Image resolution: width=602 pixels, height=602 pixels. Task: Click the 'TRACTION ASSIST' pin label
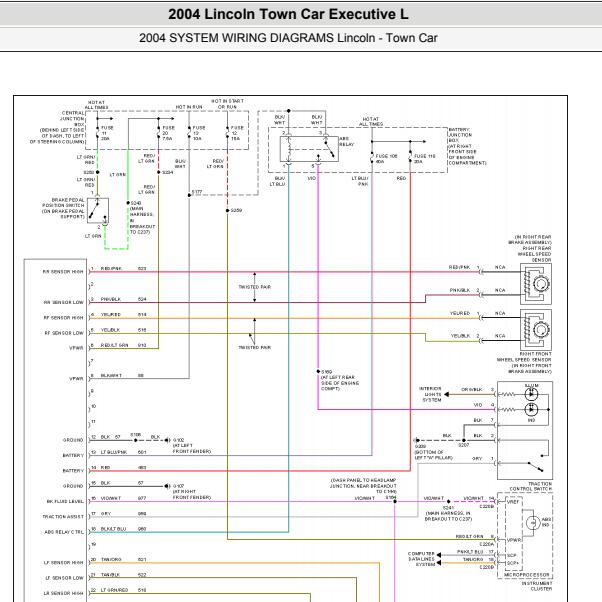(x=63, y=517)
